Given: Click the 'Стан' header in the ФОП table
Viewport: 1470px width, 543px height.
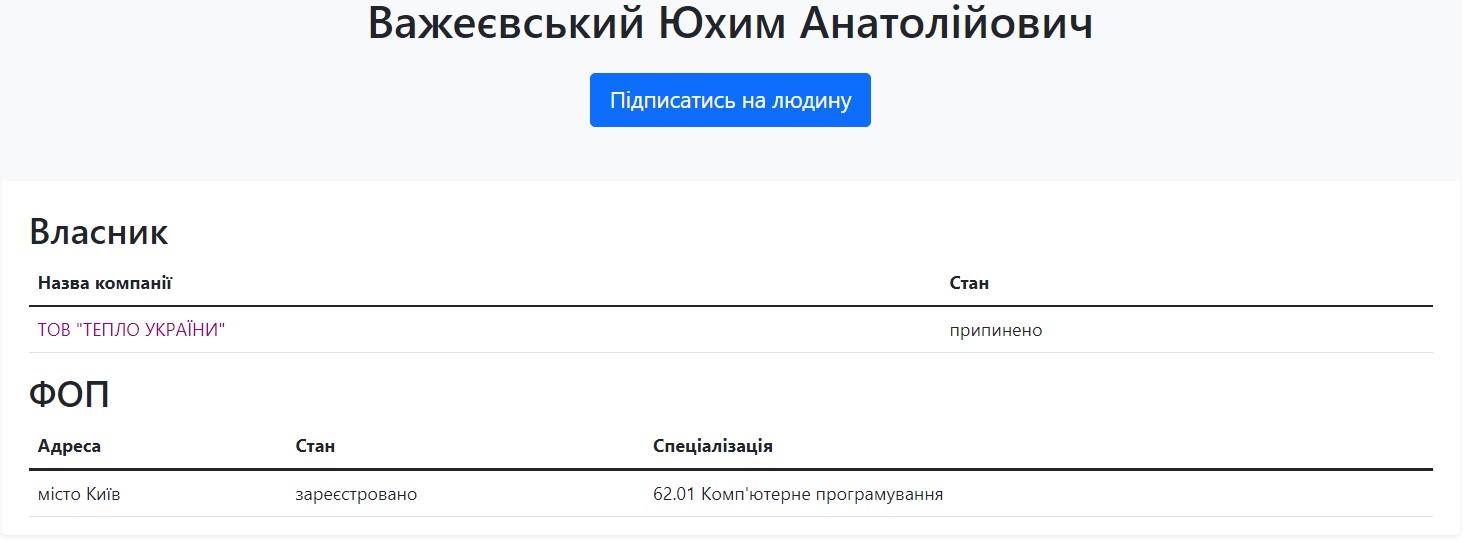Looking at the screenshot, I should [x=315, y=446].
